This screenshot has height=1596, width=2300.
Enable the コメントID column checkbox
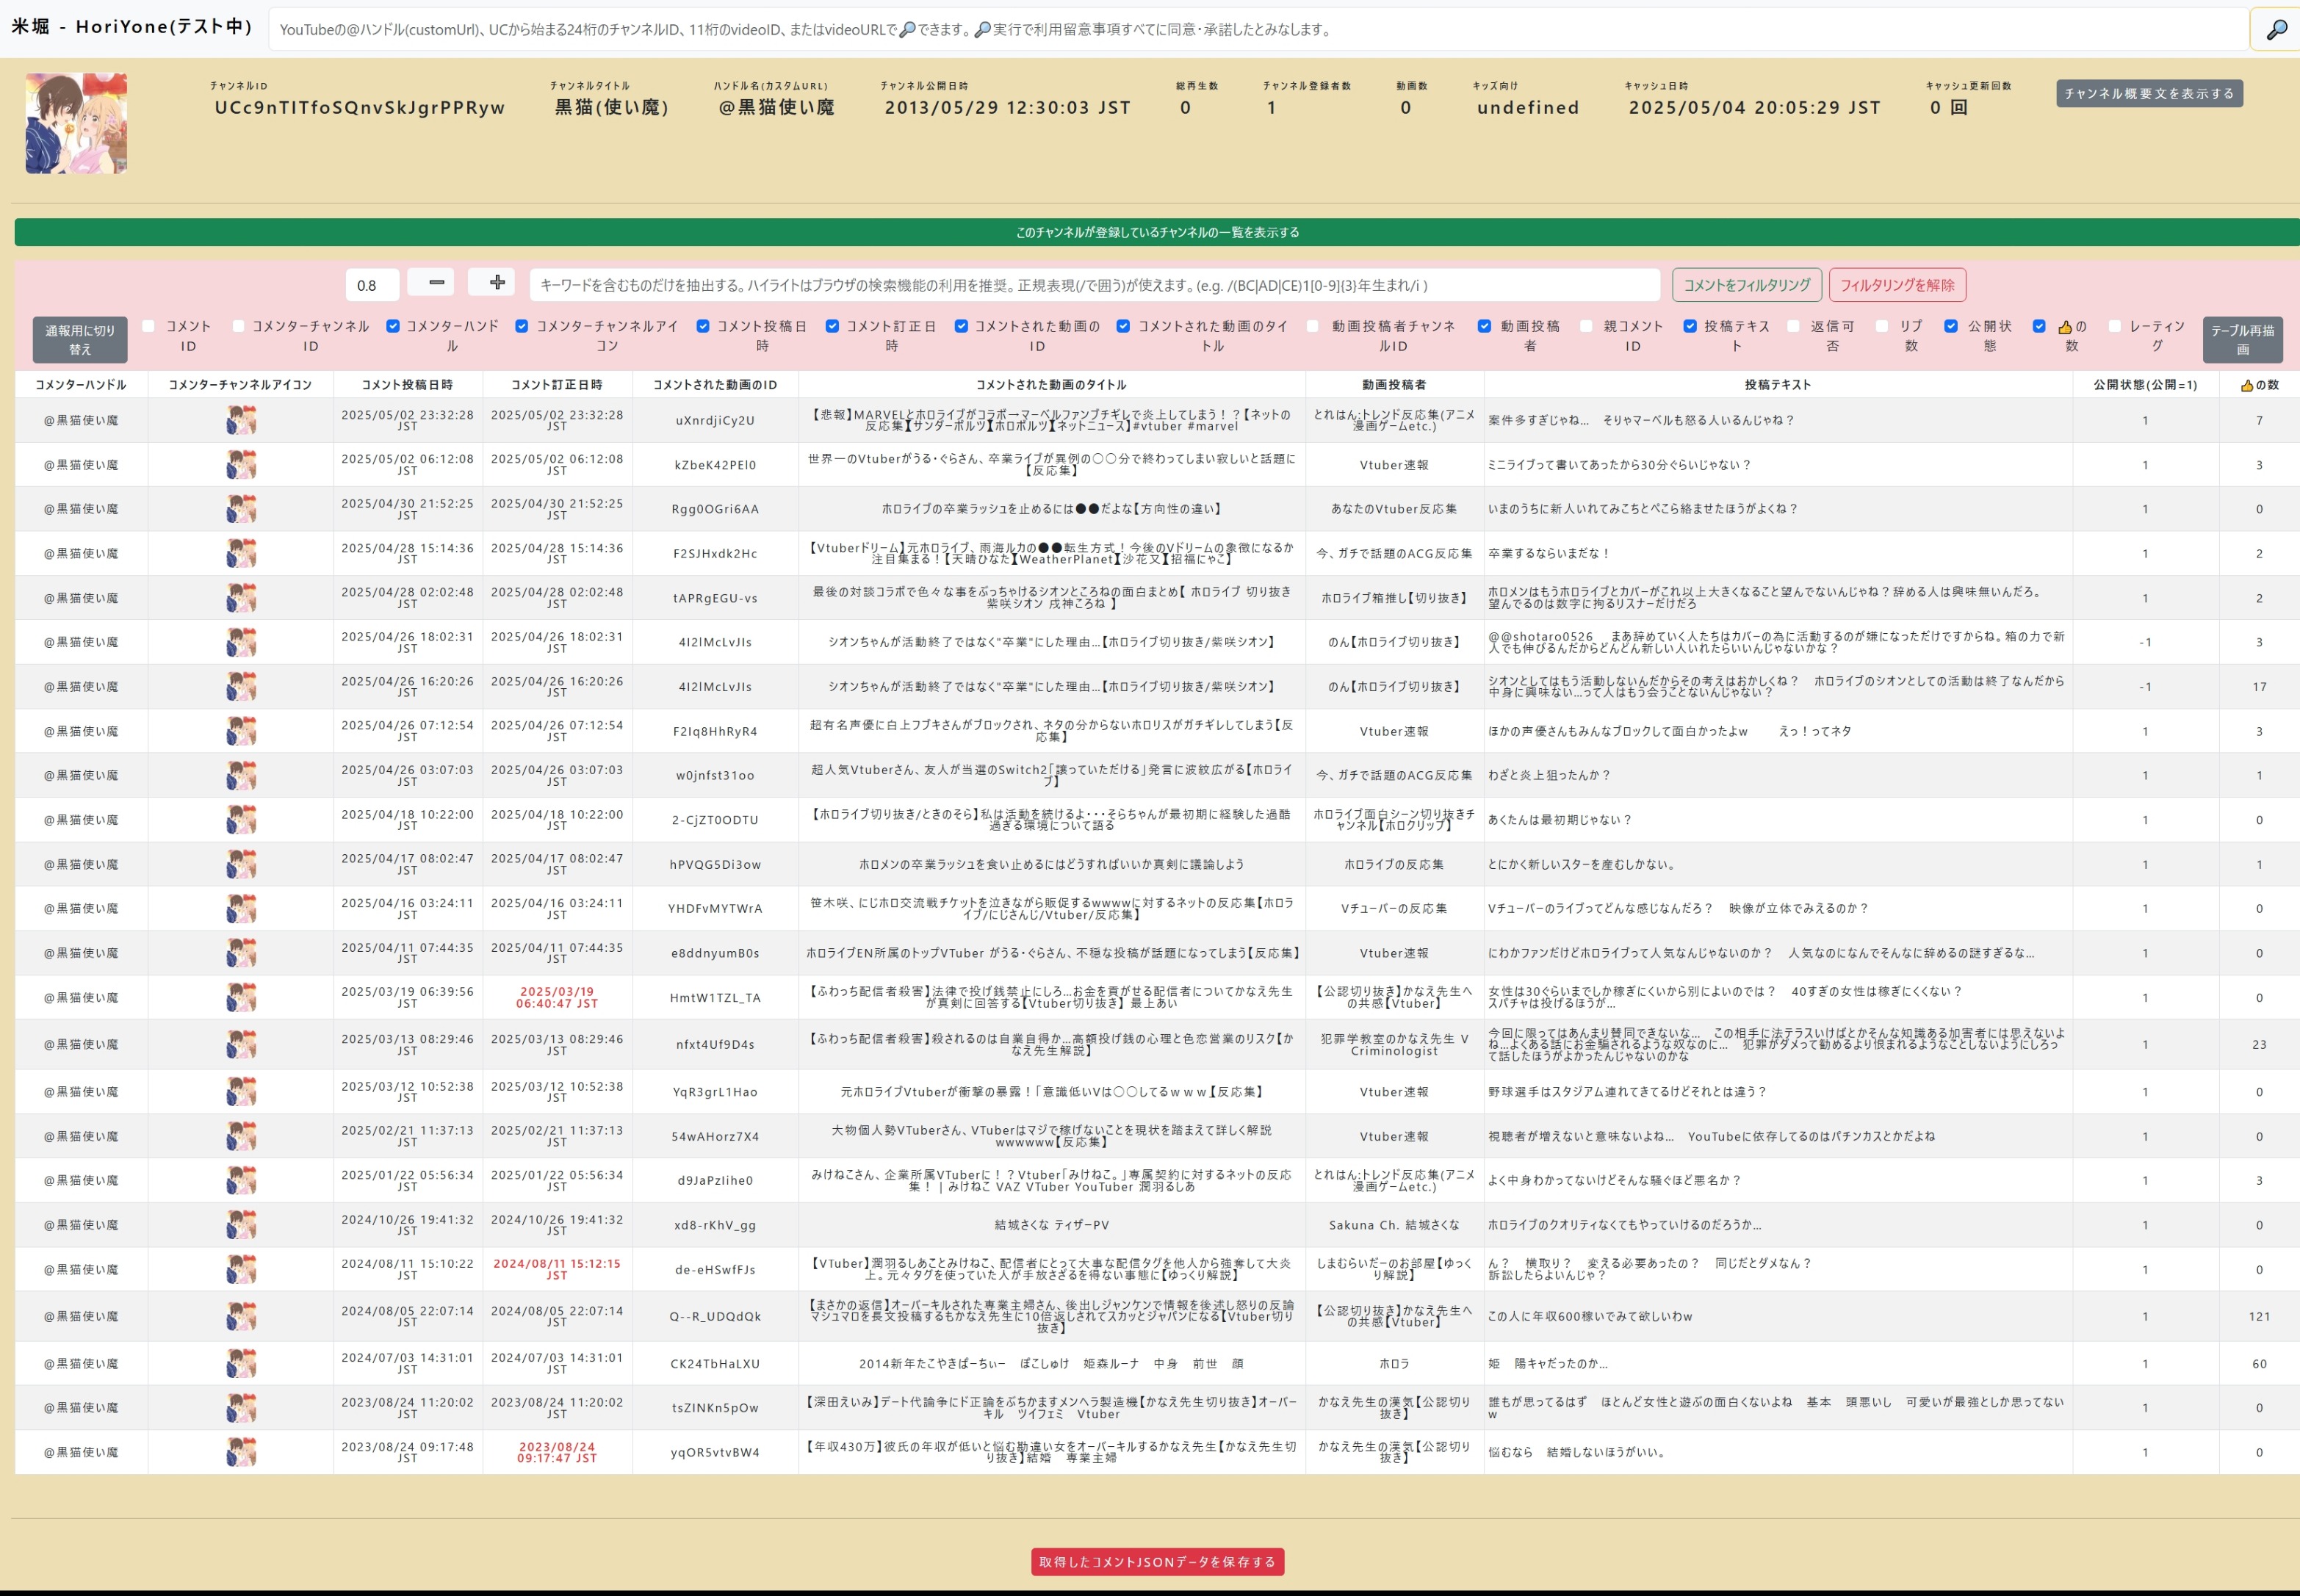coord(148,326)
